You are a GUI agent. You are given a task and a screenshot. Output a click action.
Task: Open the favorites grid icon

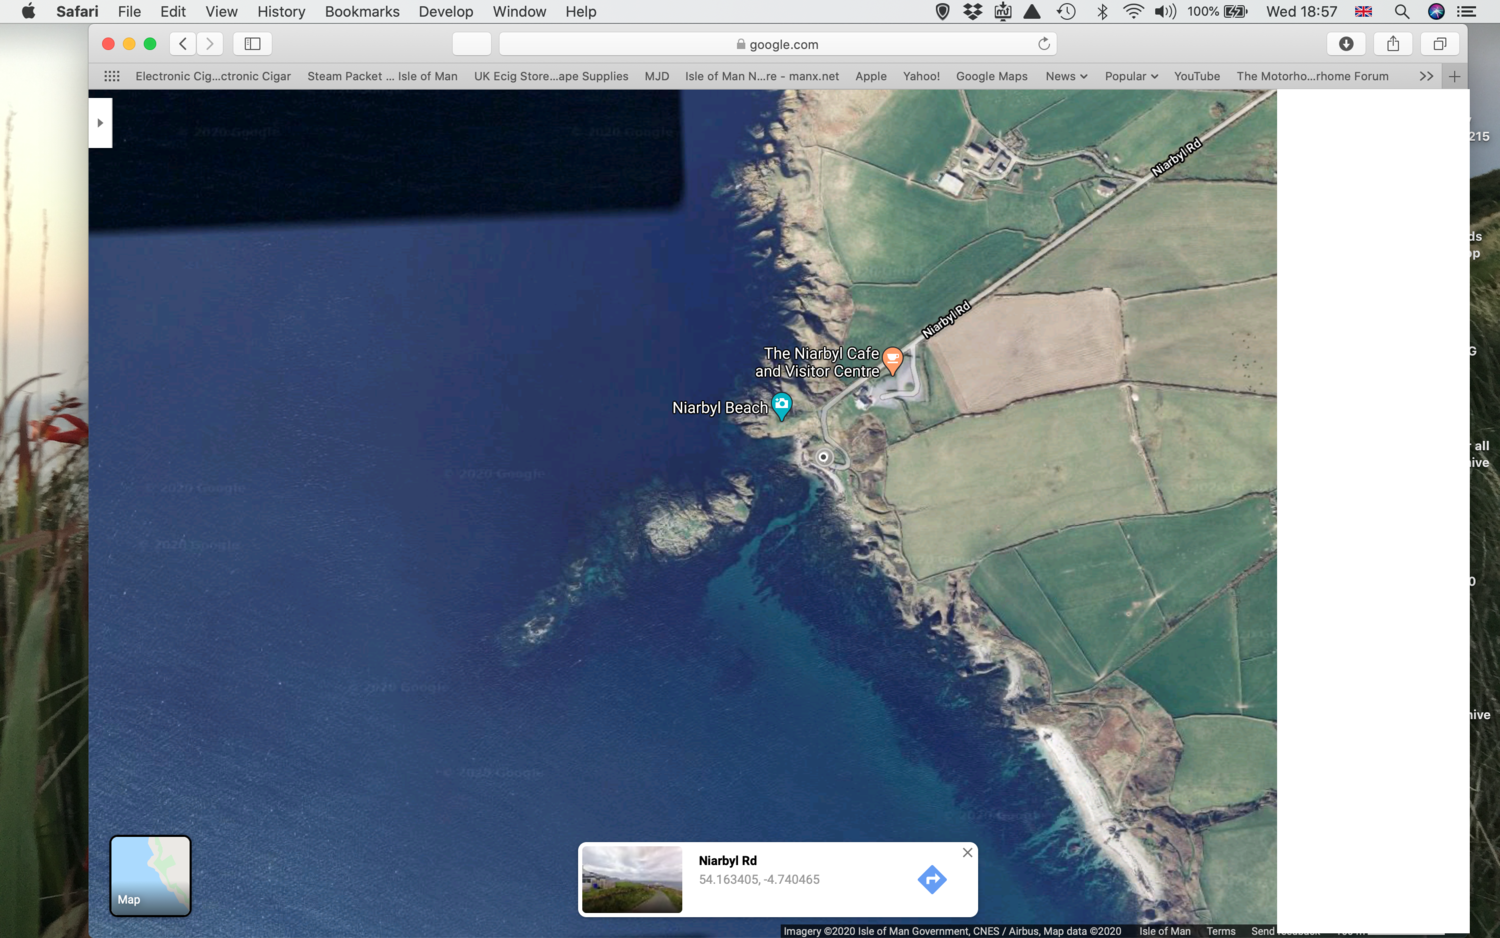tap(112, 76)
